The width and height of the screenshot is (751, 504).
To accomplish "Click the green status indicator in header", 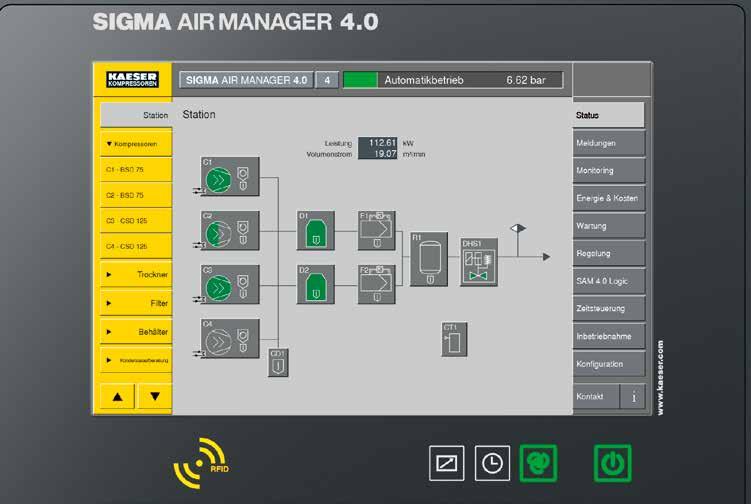I will click(x=360, y=80).
